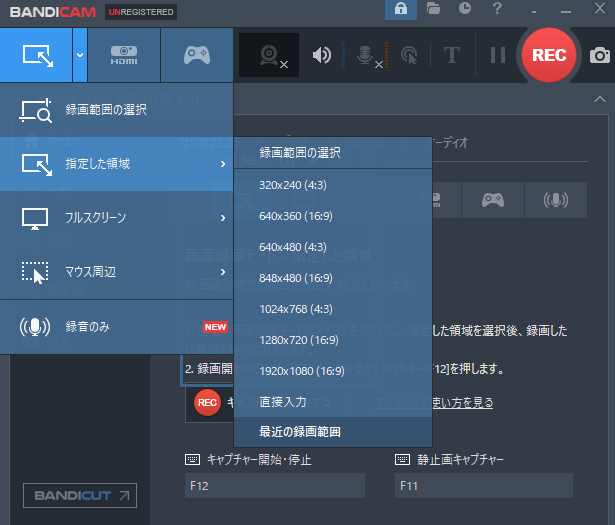Click the microphone icon beside 録音のみ

tap(35, 327)
